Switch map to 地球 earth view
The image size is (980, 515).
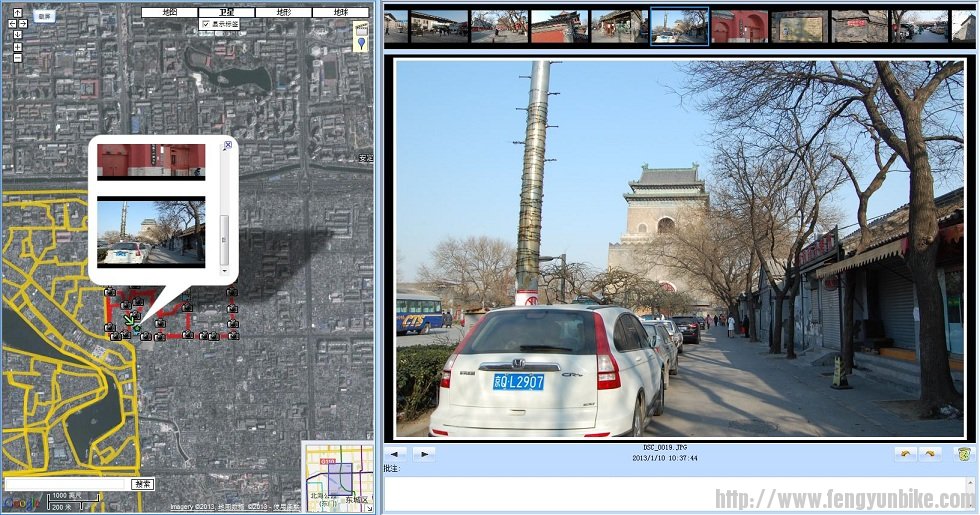[x=340, y=13]
